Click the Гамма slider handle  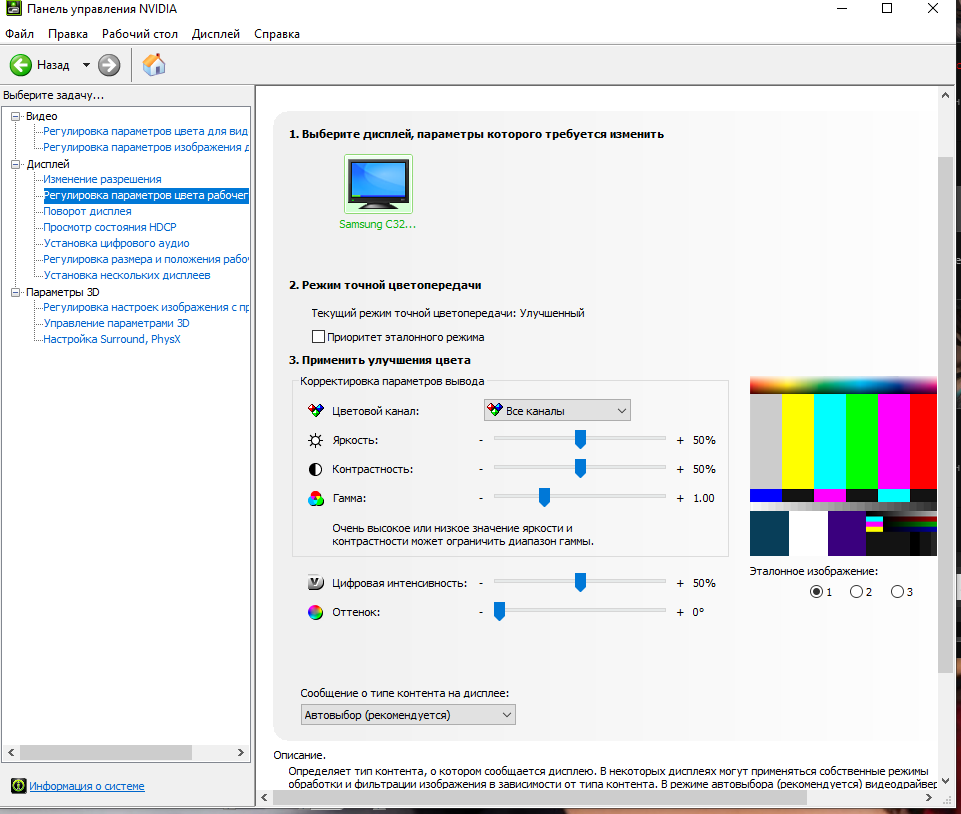pos(544,497)
